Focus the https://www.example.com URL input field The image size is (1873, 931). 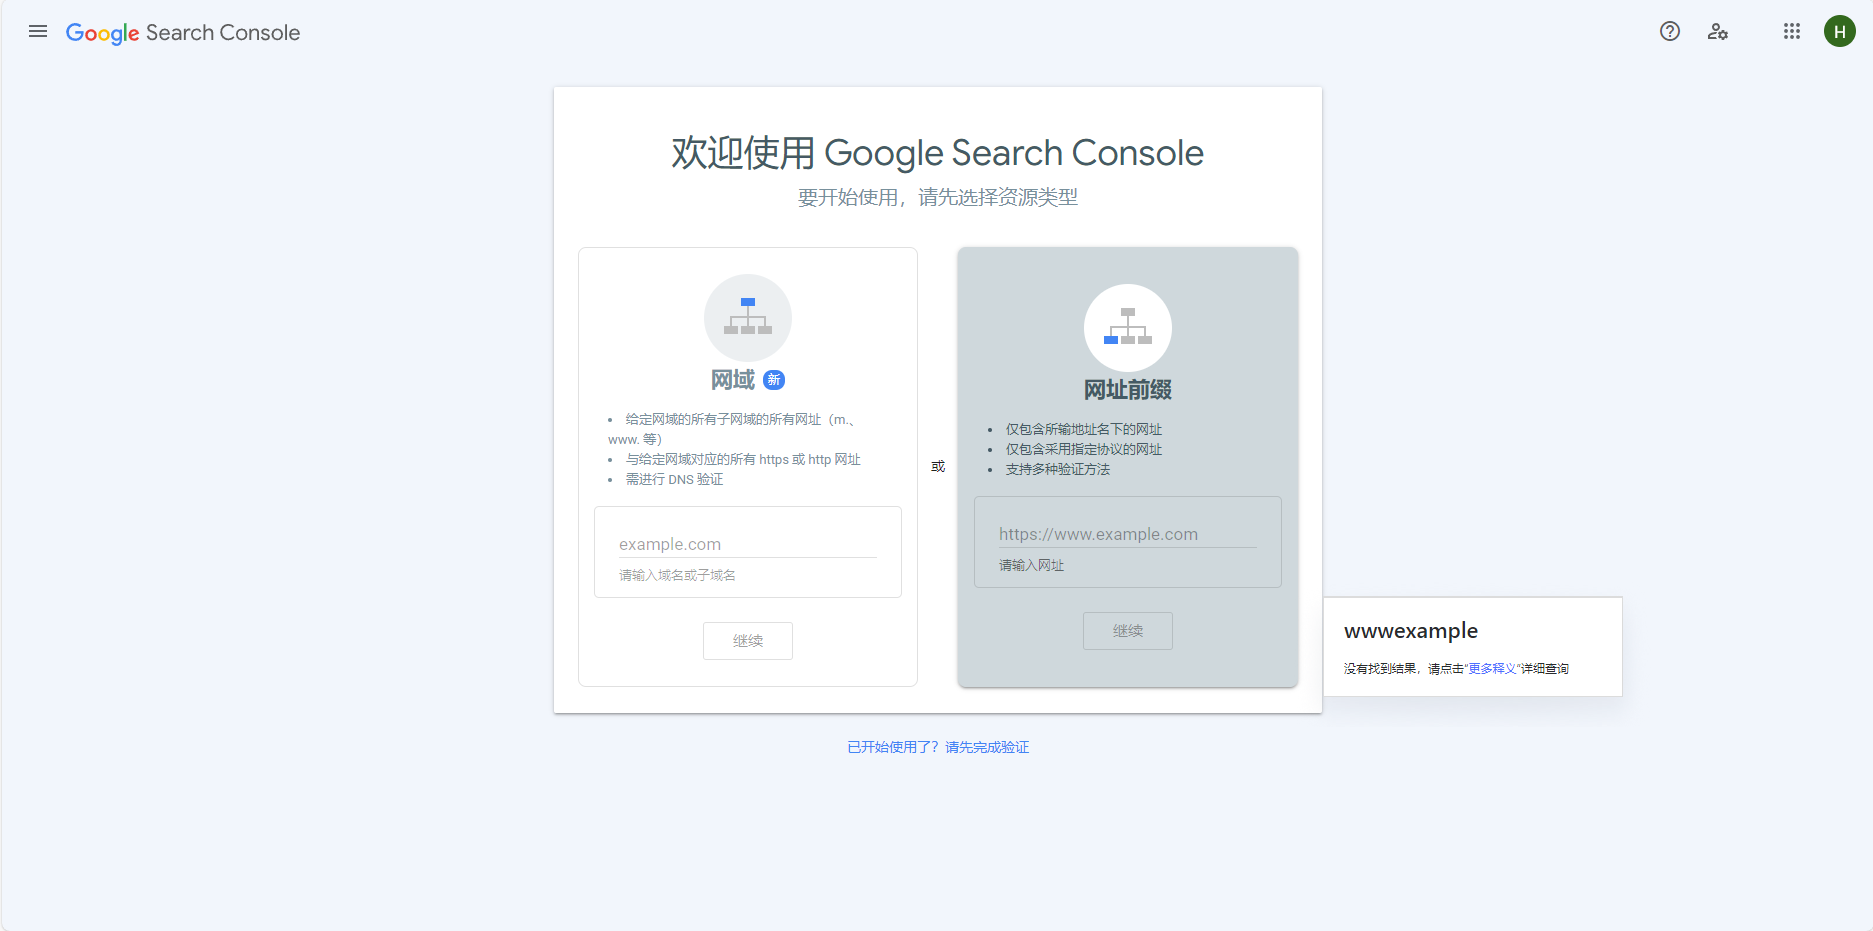click(1128, 534)
